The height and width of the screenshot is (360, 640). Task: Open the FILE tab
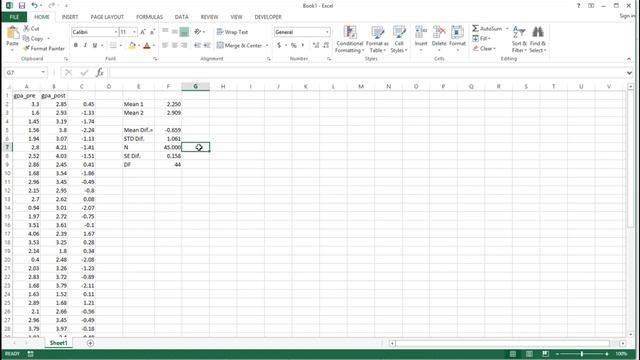(x=14, y=17)
